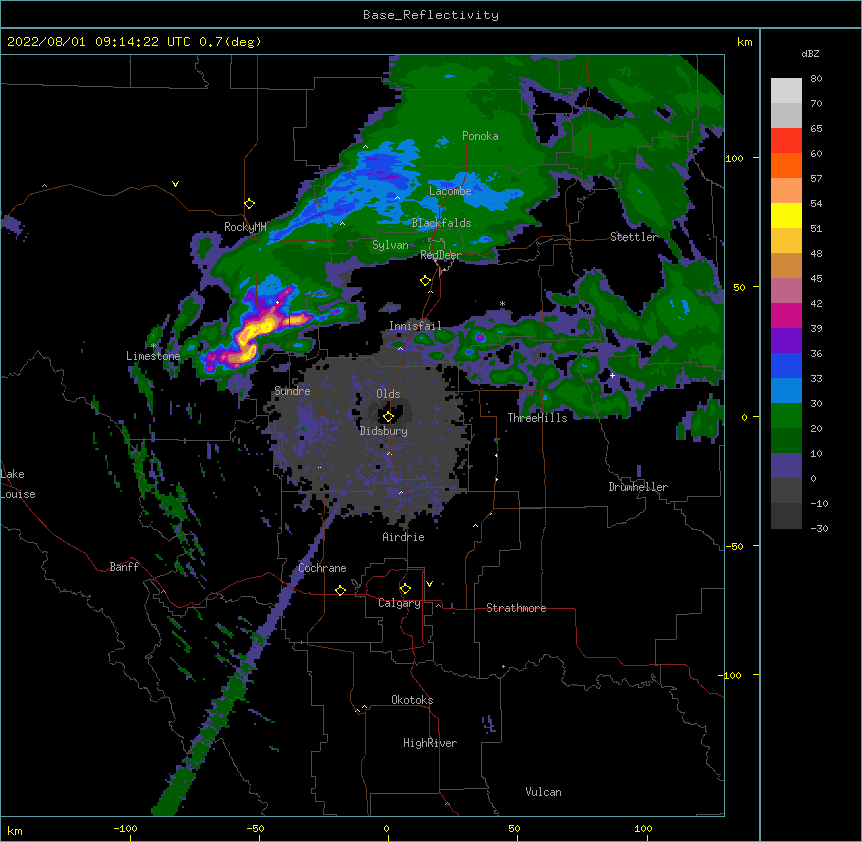862x842 pixels.
Task: Click the RedDeer city label
Action: [441, 255]
